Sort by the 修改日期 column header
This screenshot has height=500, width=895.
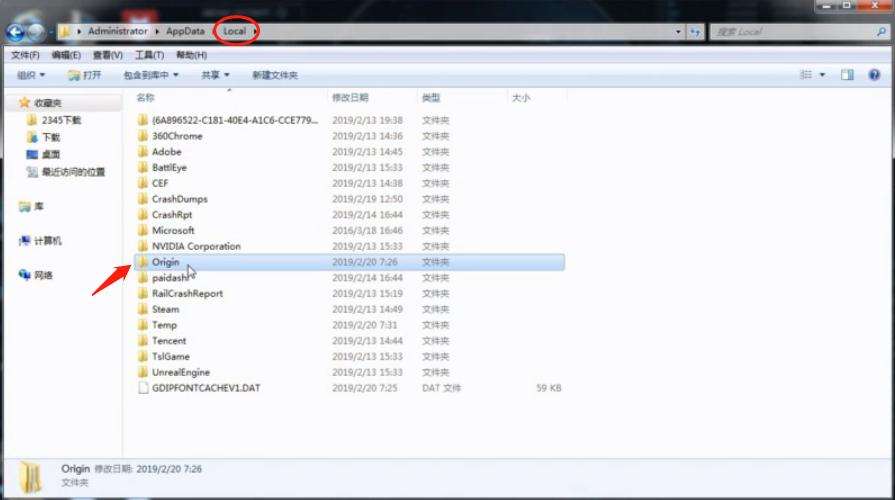point(350,98)
